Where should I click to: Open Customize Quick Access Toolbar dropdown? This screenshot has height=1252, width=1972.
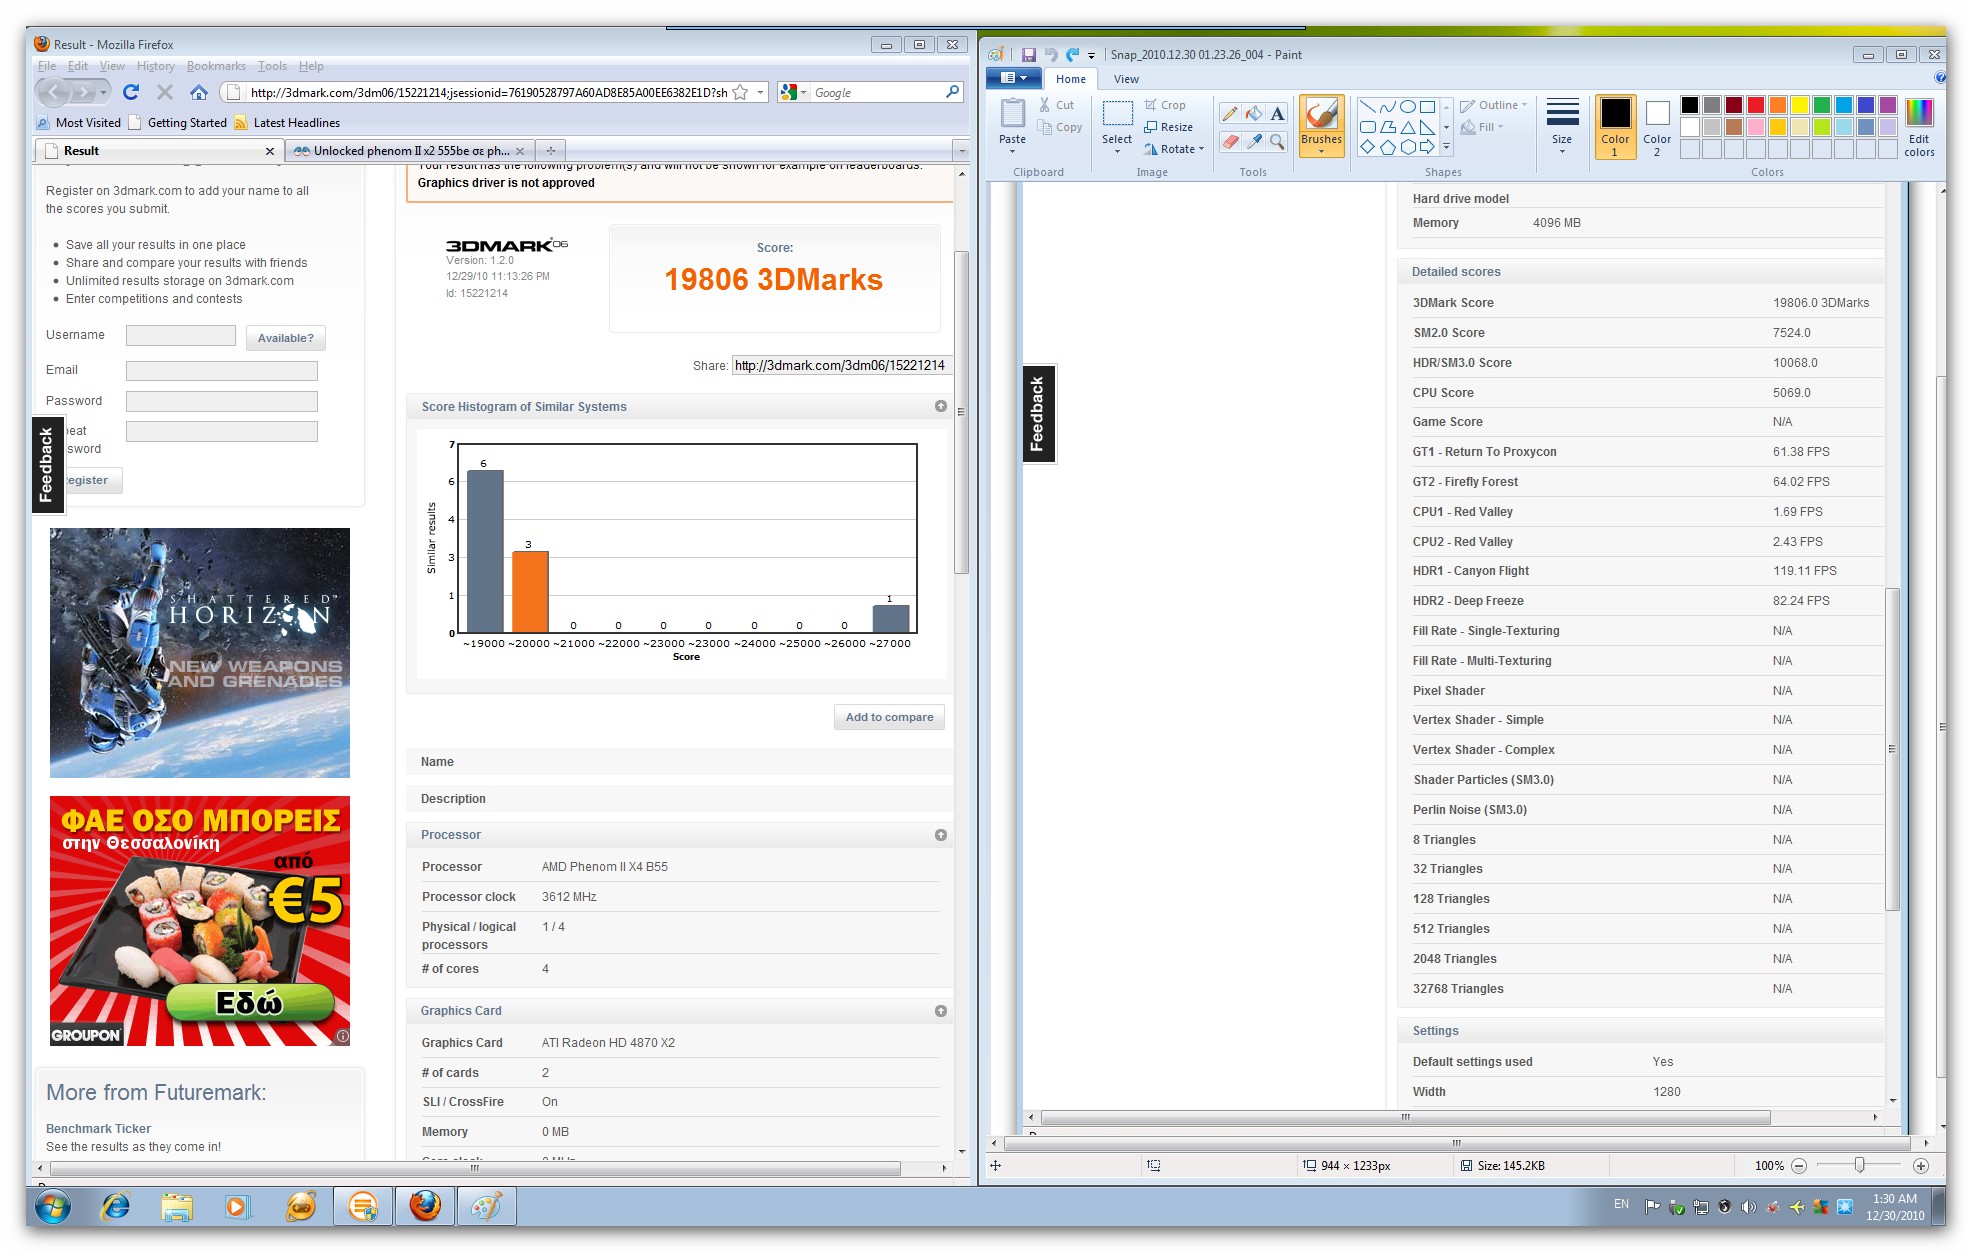pos(1092,56)
